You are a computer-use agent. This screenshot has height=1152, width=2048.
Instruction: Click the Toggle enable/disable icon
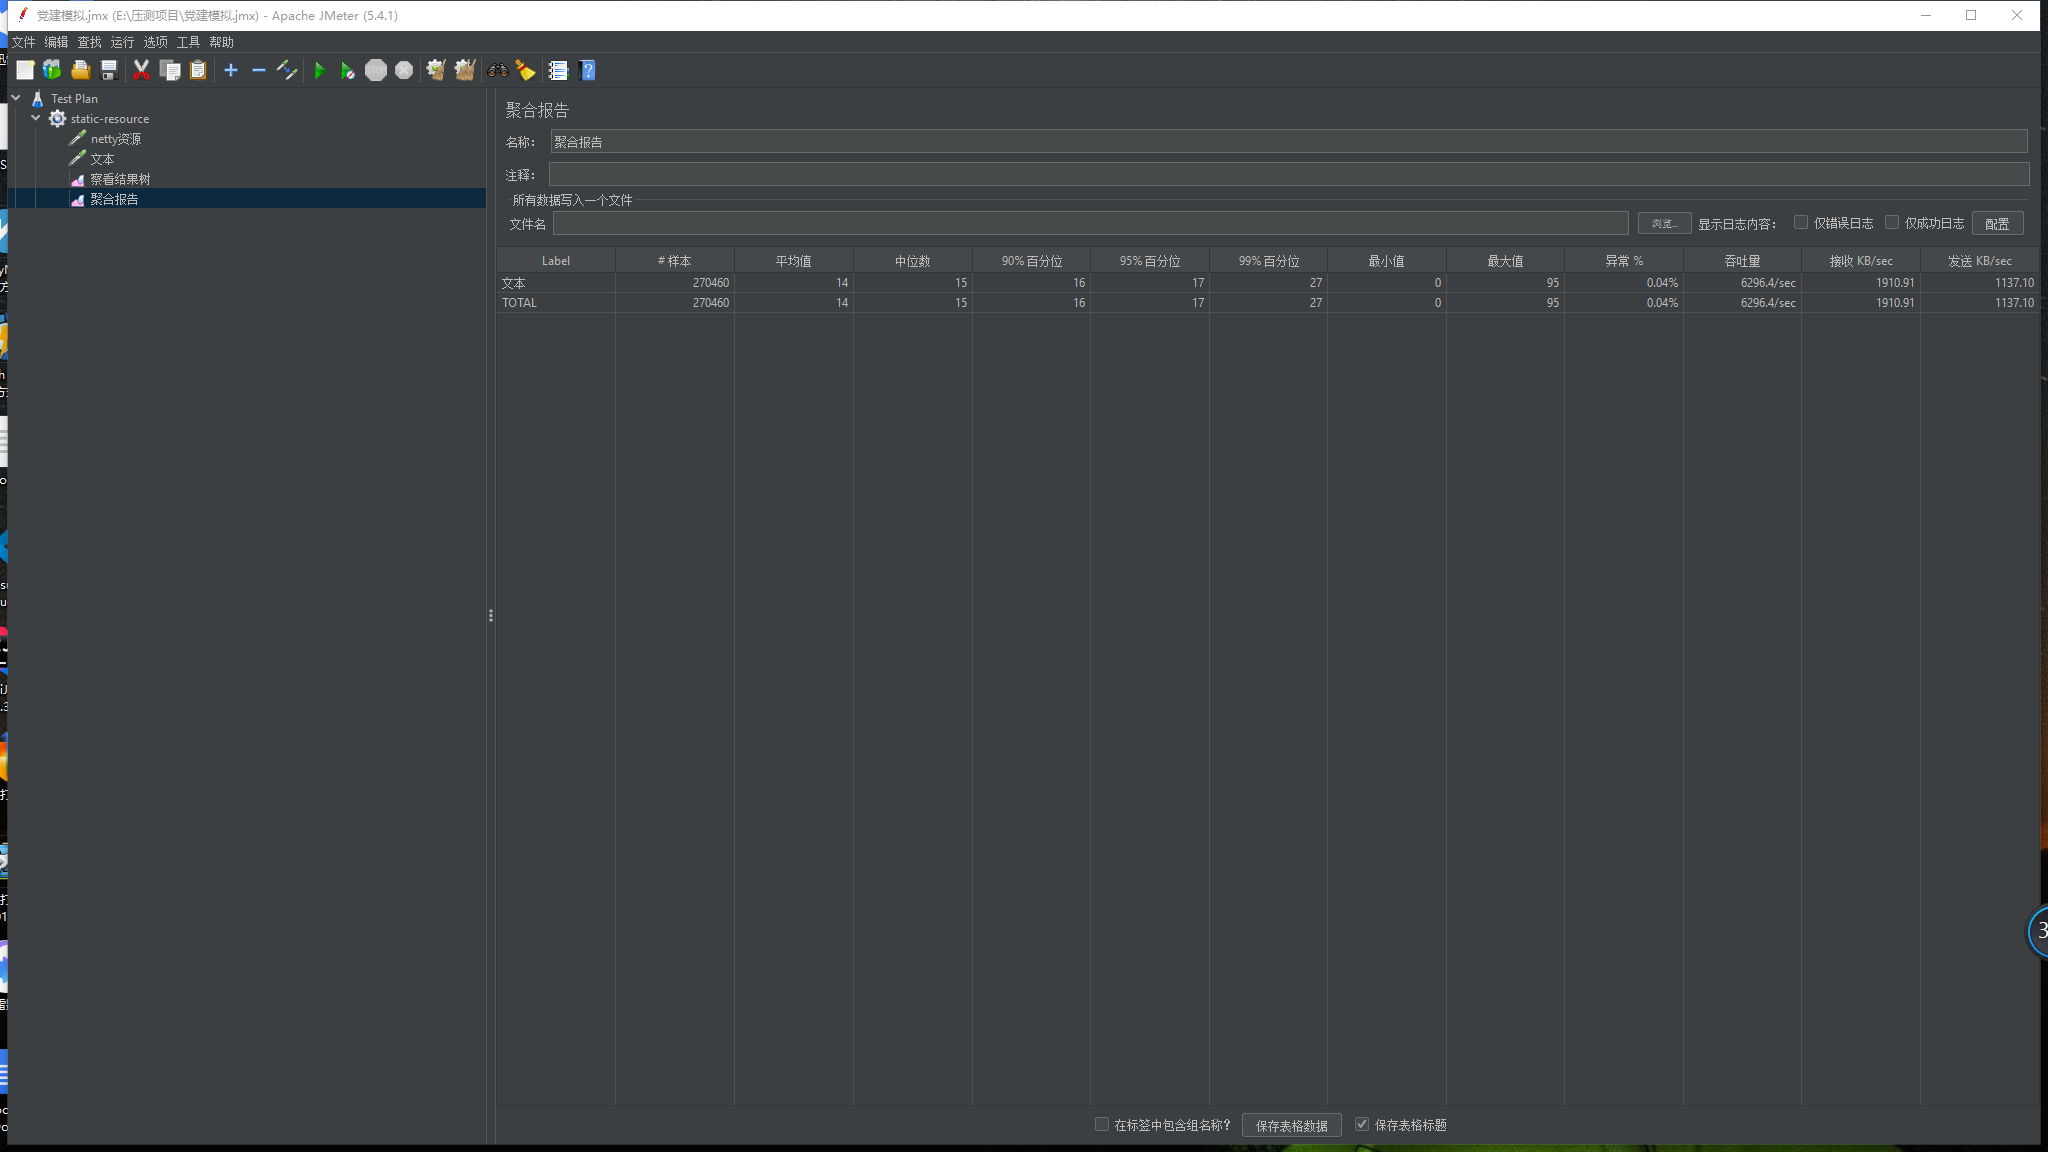(x=287, y=70)
